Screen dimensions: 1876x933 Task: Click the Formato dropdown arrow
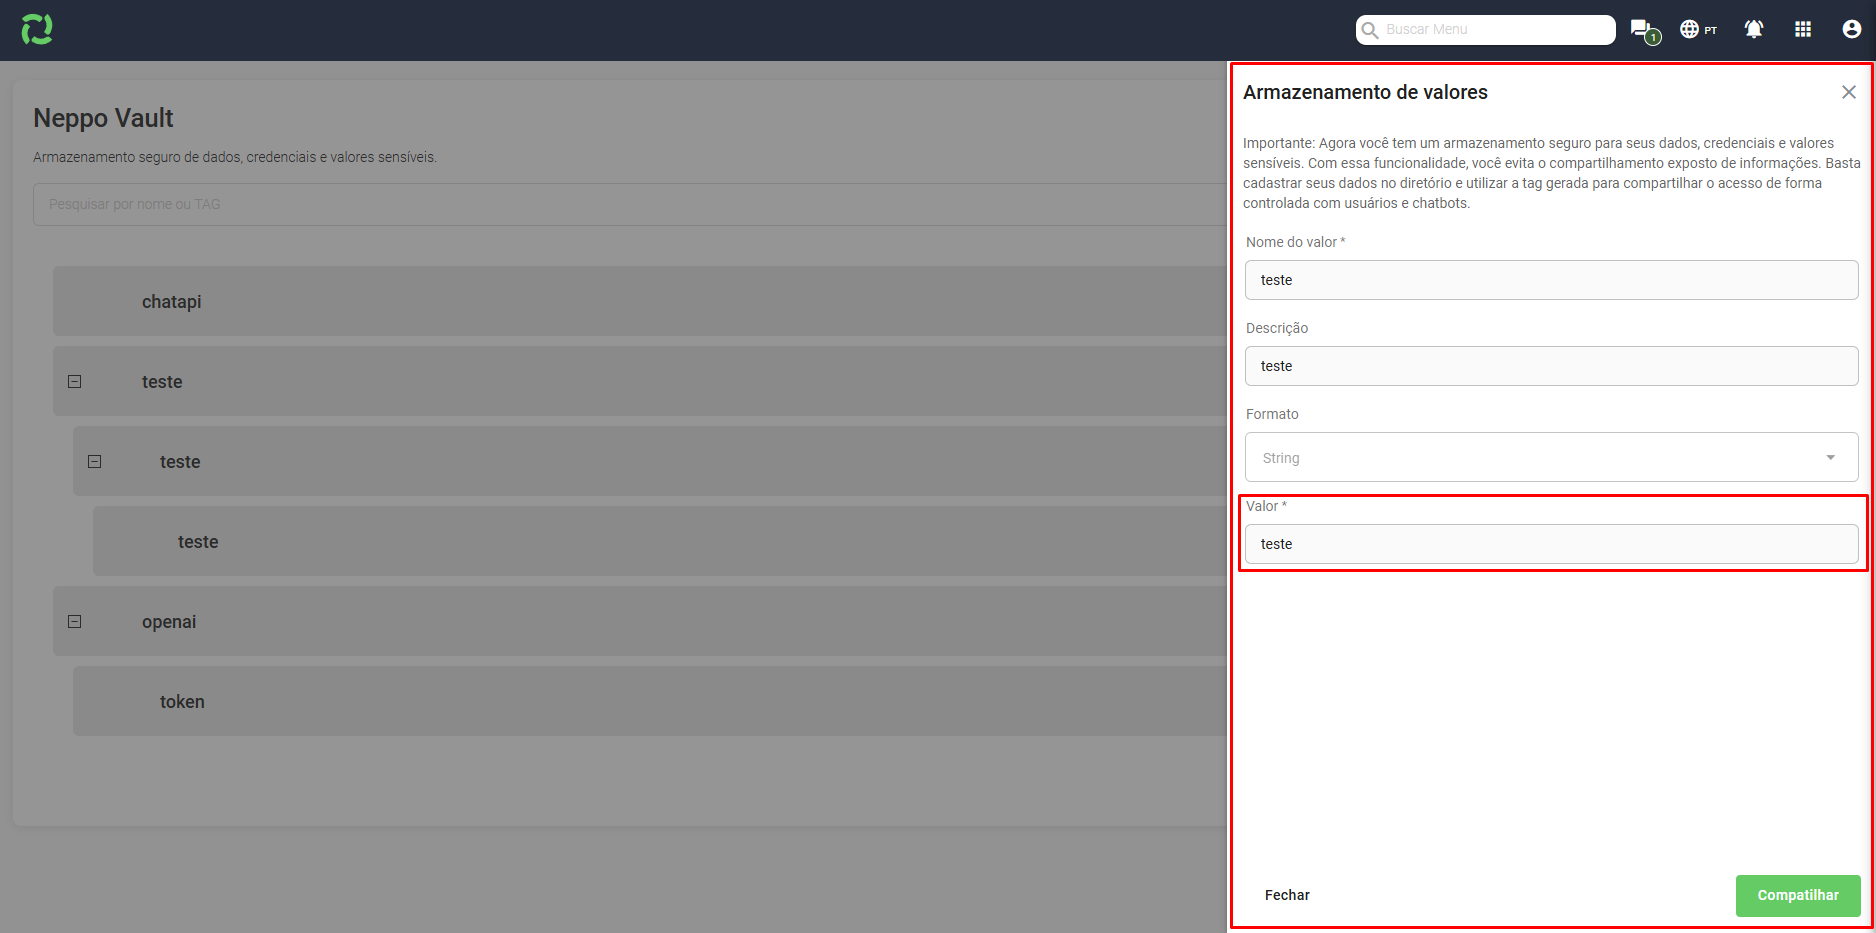click(x=1831, y=458)
